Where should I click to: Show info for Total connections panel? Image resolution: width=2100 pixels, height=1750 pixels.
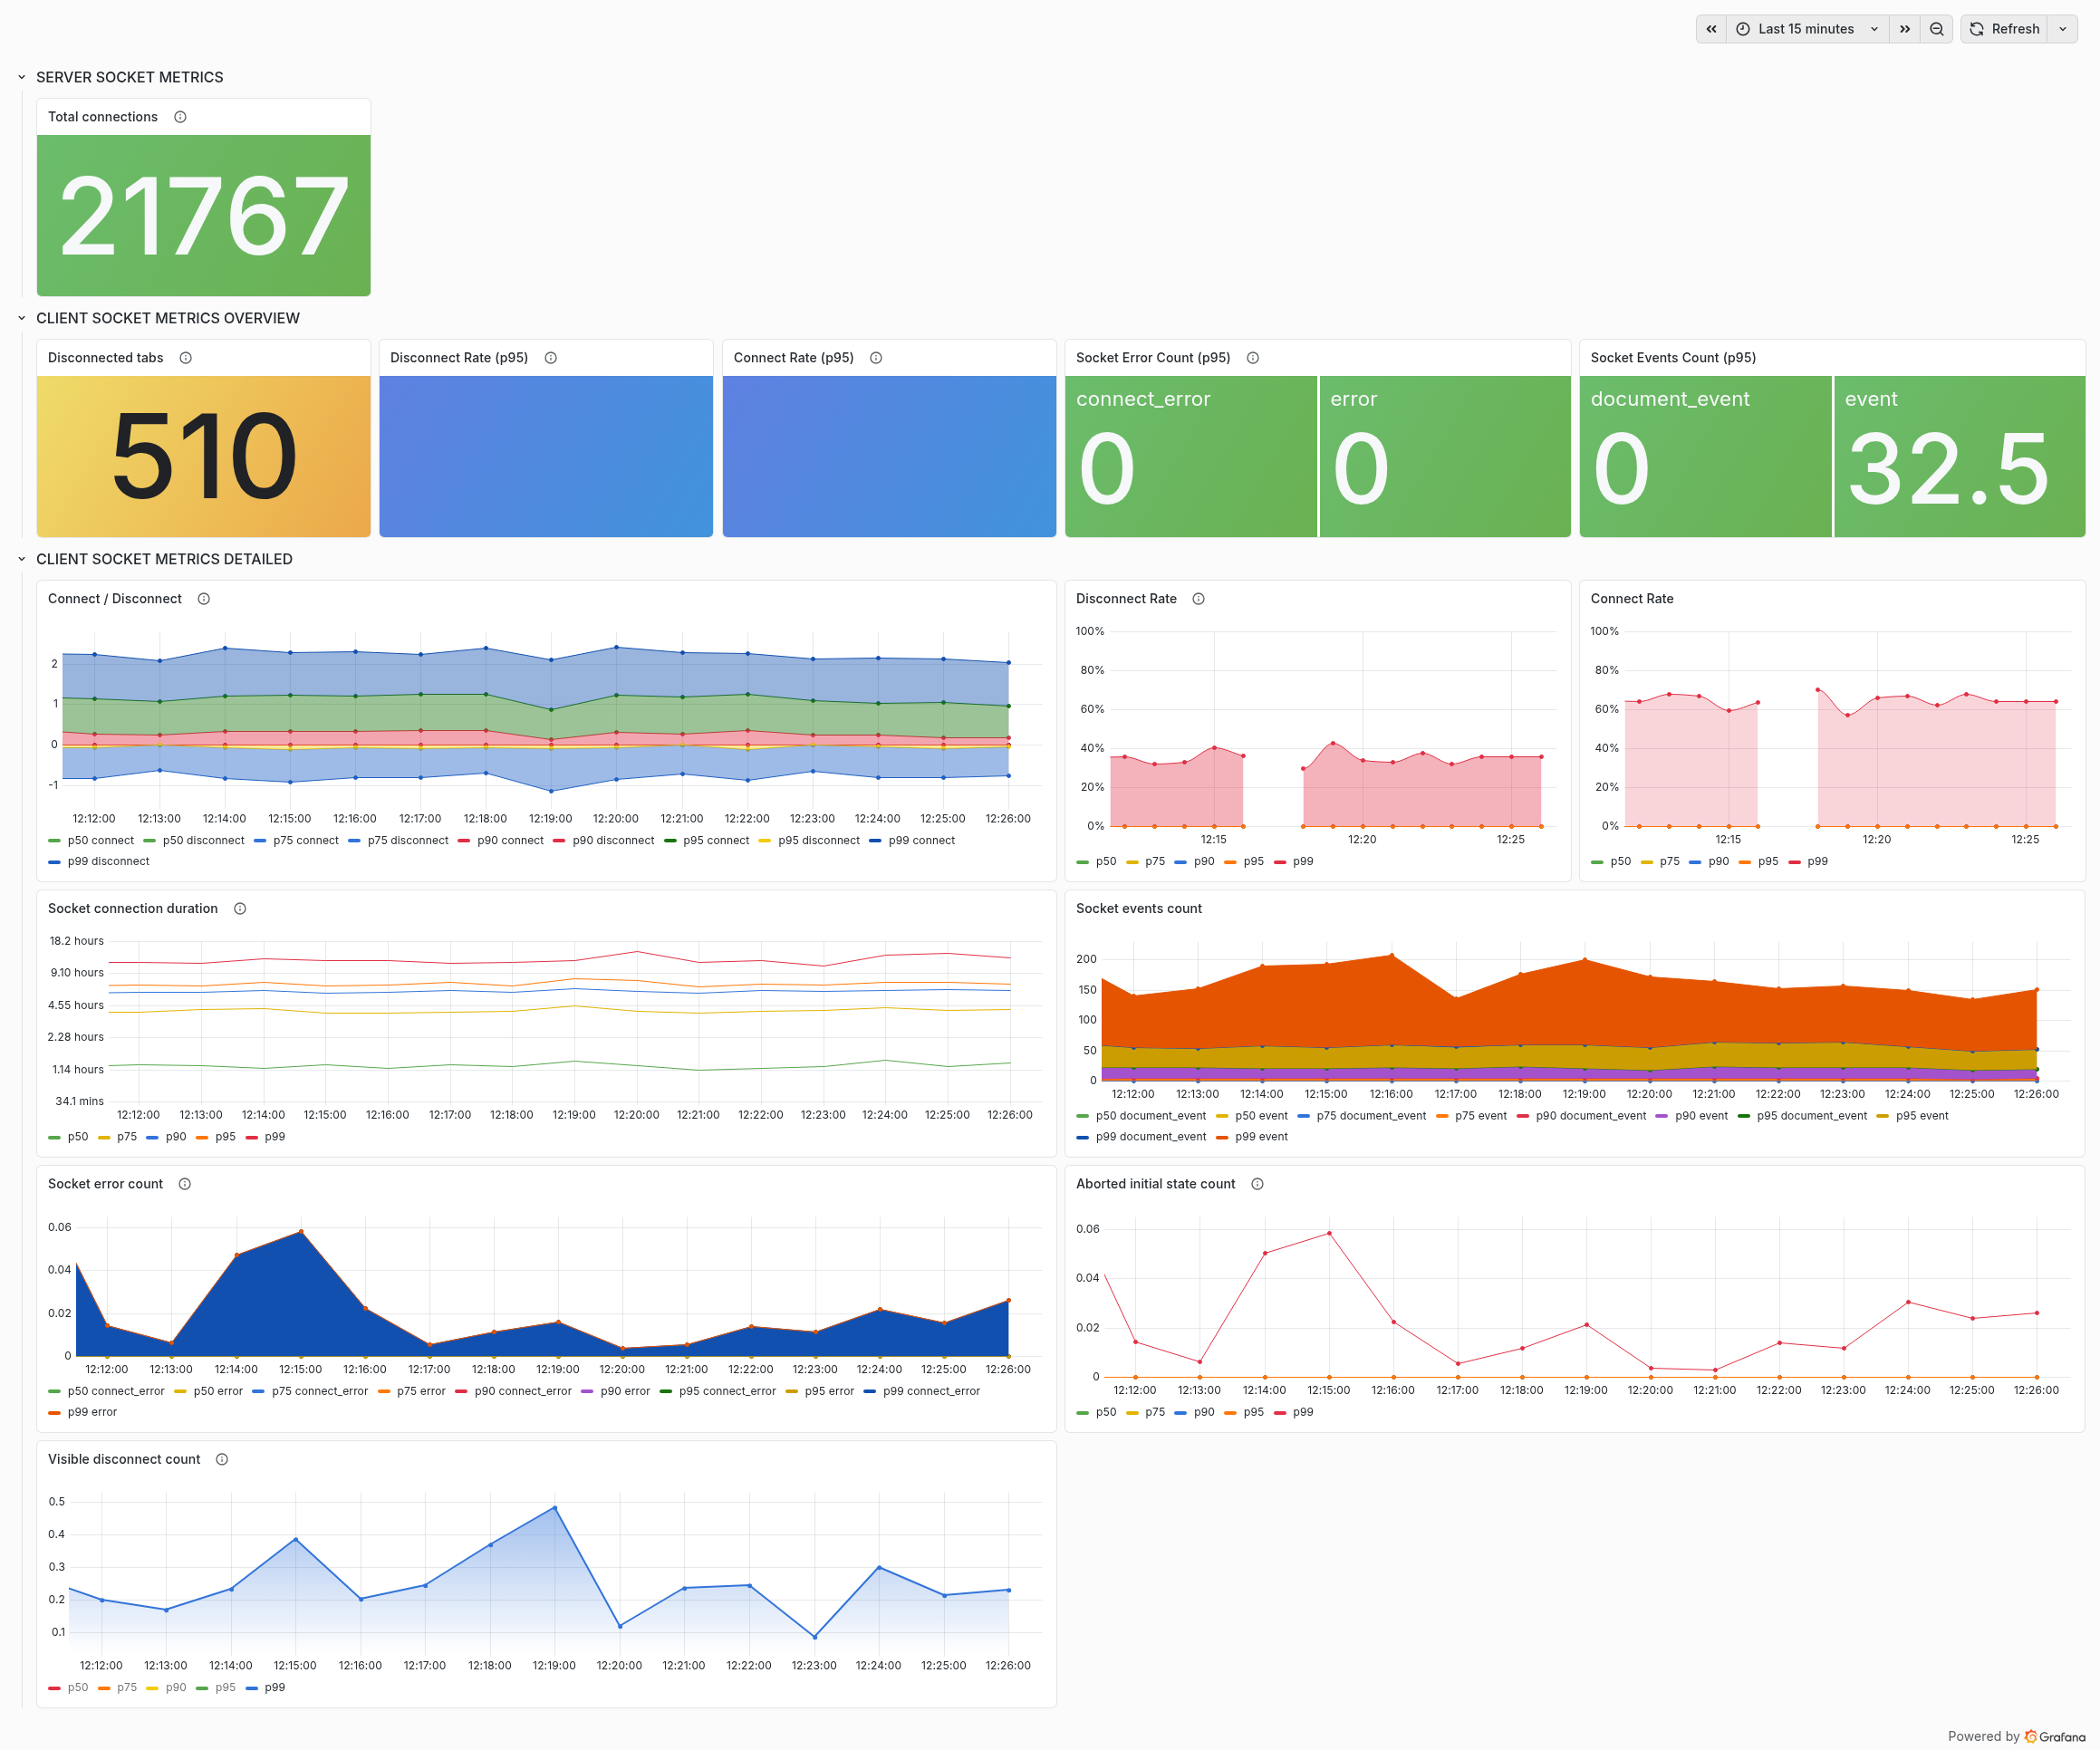pyautogui.click(x=180, y=117)
